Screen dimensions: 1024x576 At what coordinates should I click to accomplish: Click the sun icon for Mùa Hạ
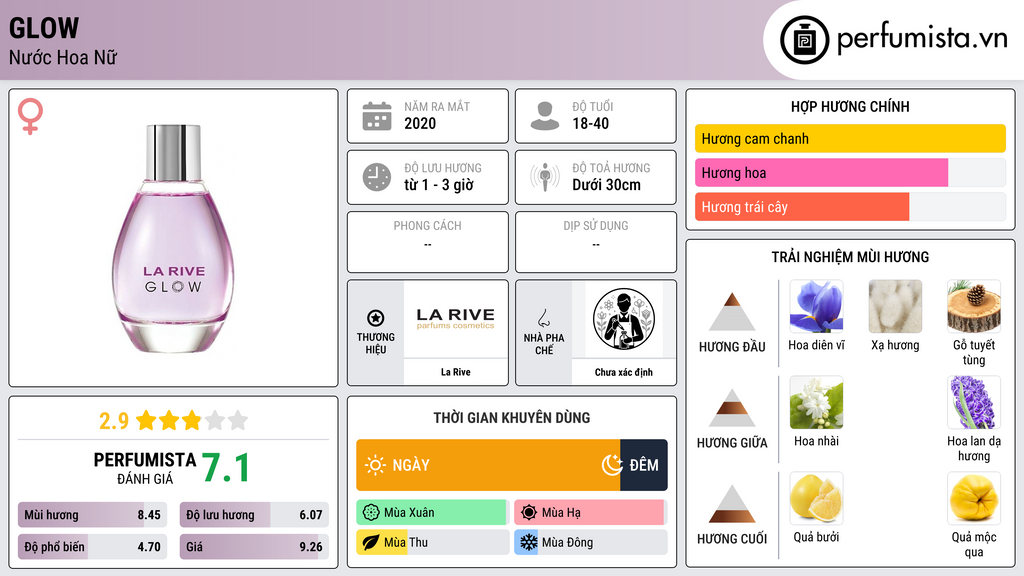coord(529,513)
